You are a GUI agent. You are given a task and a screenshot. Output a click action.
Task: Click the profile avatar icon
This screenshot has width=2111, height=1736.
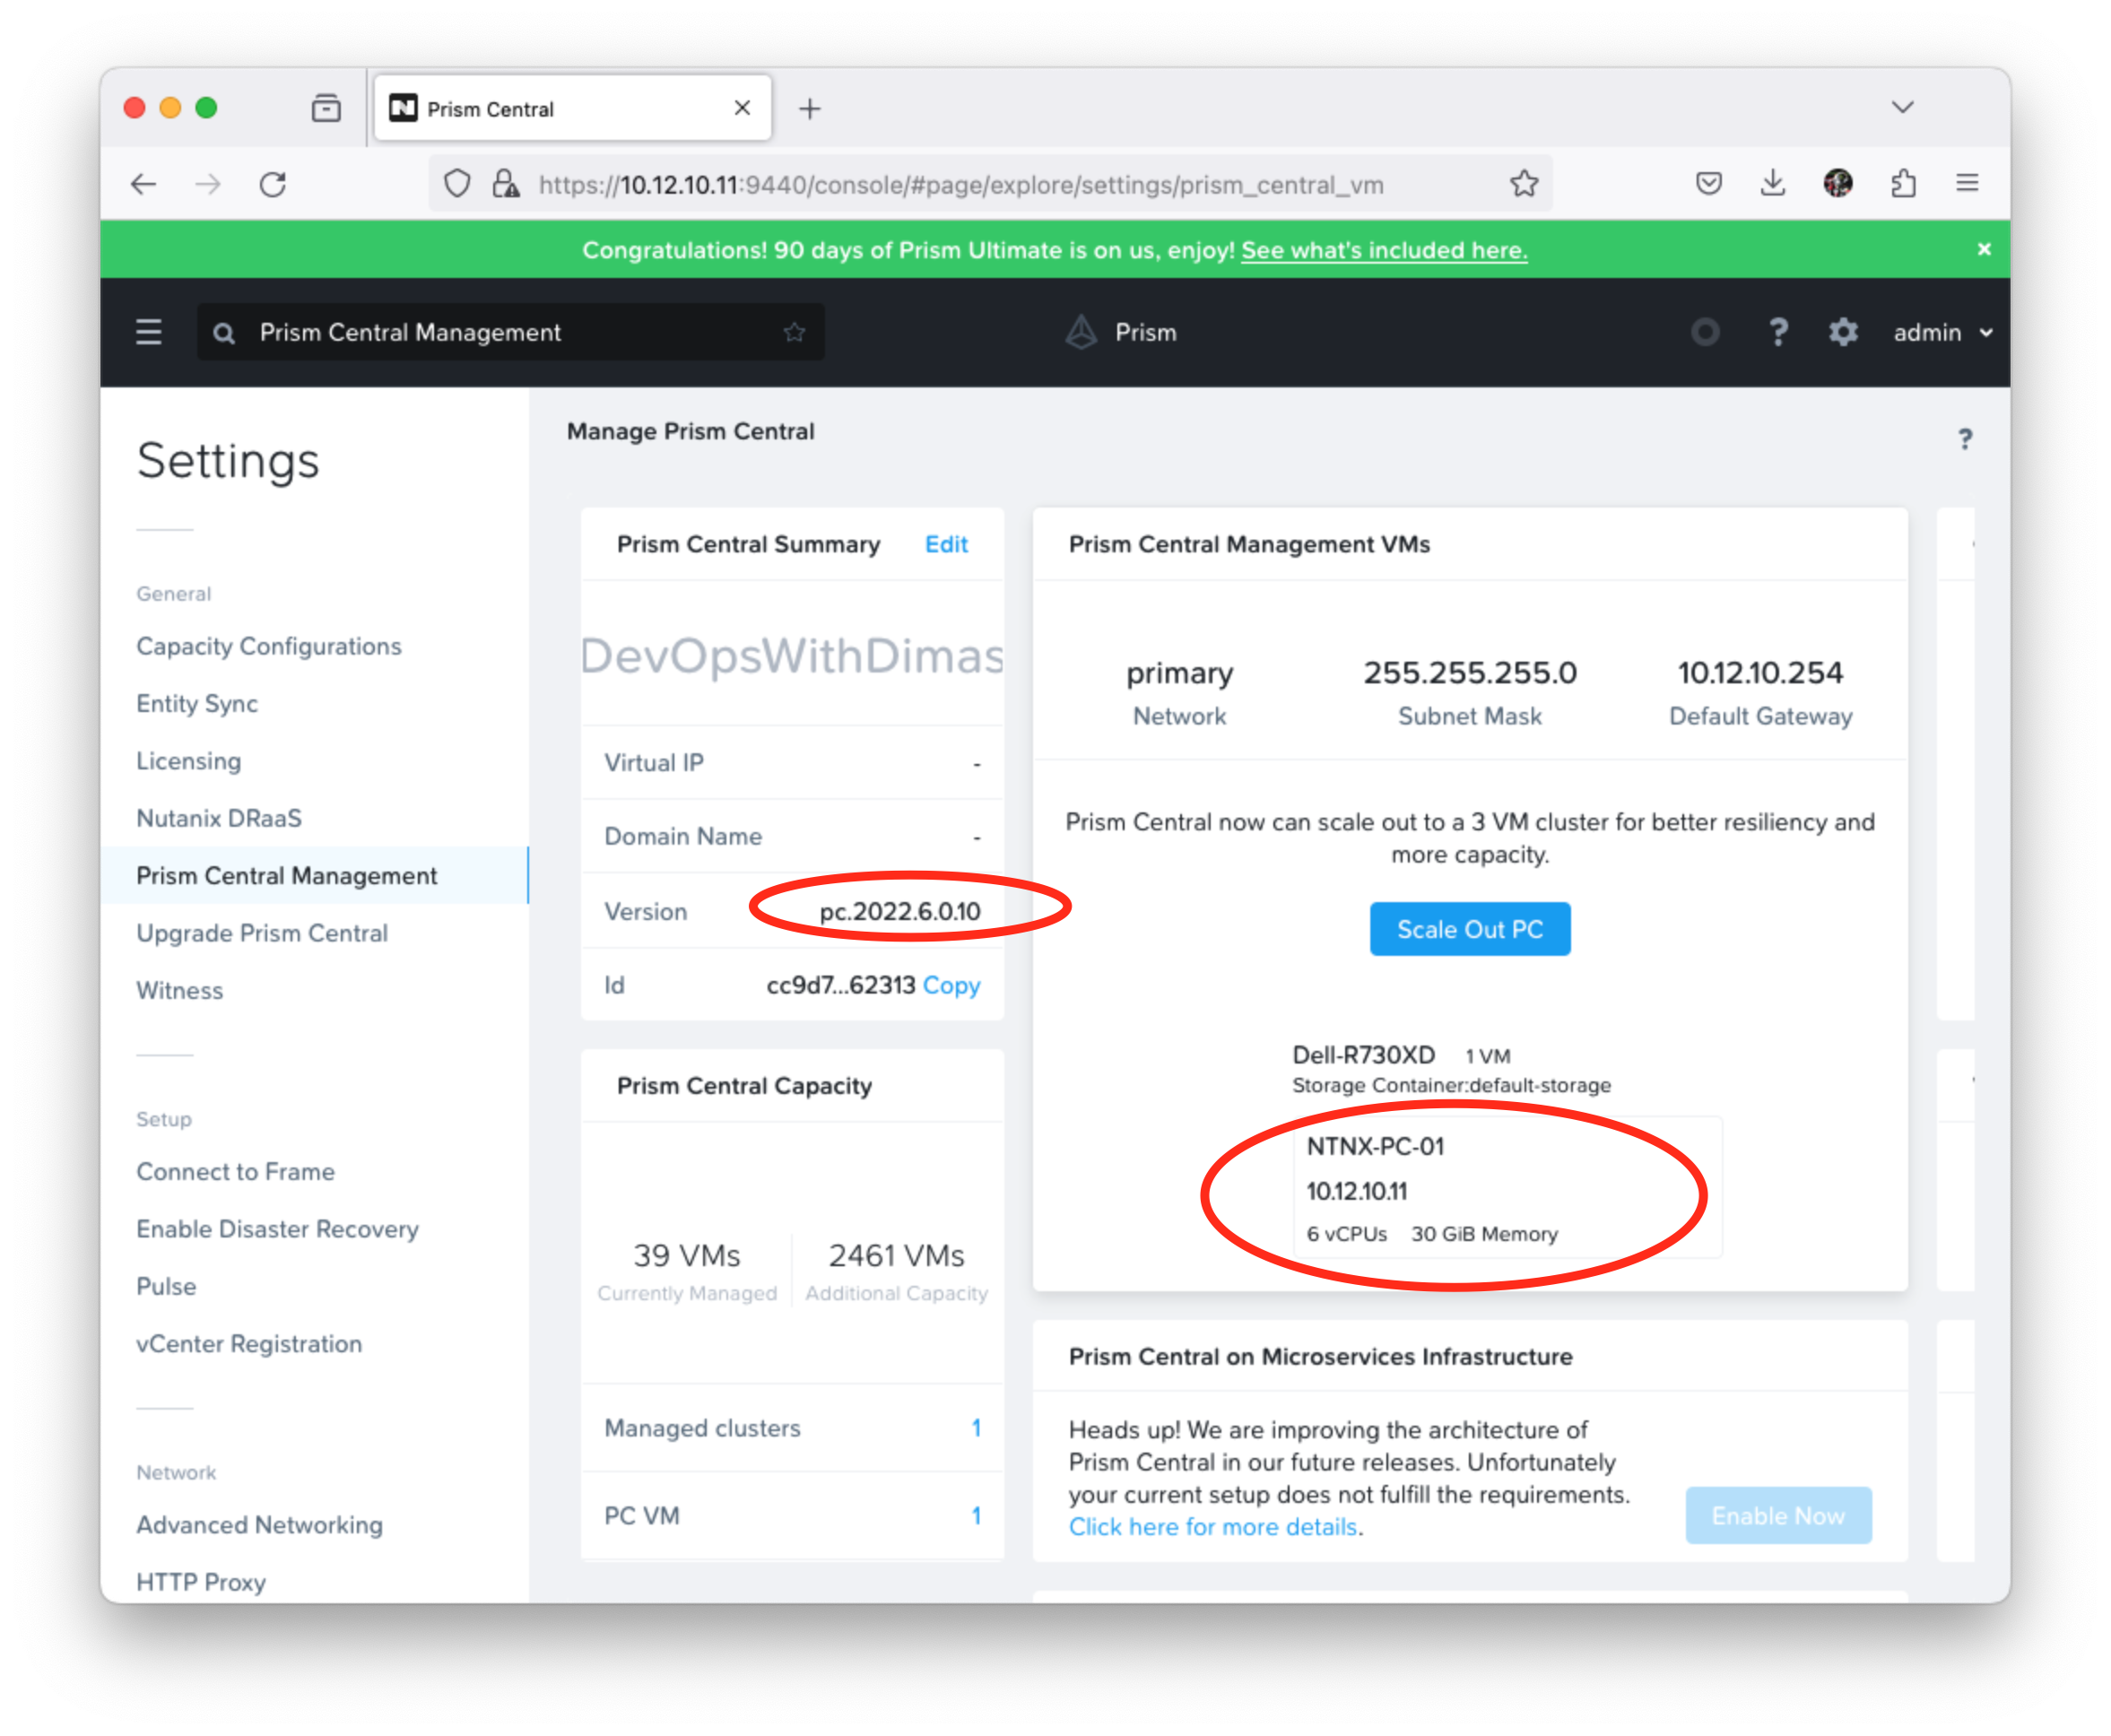click(x=1838, y=183)
